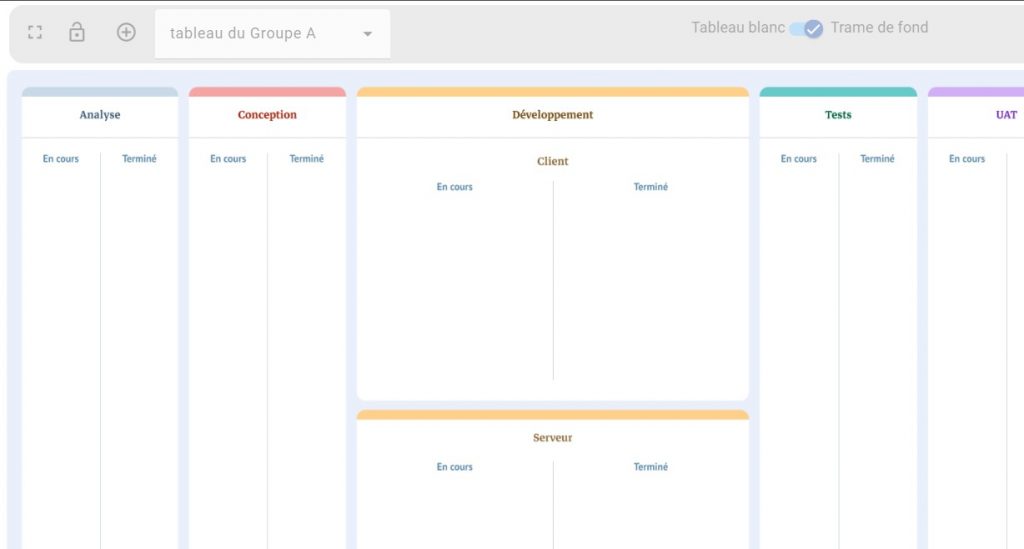Select the "Trame de fond" label
The image size is (1024, 549).
[879, 28]
